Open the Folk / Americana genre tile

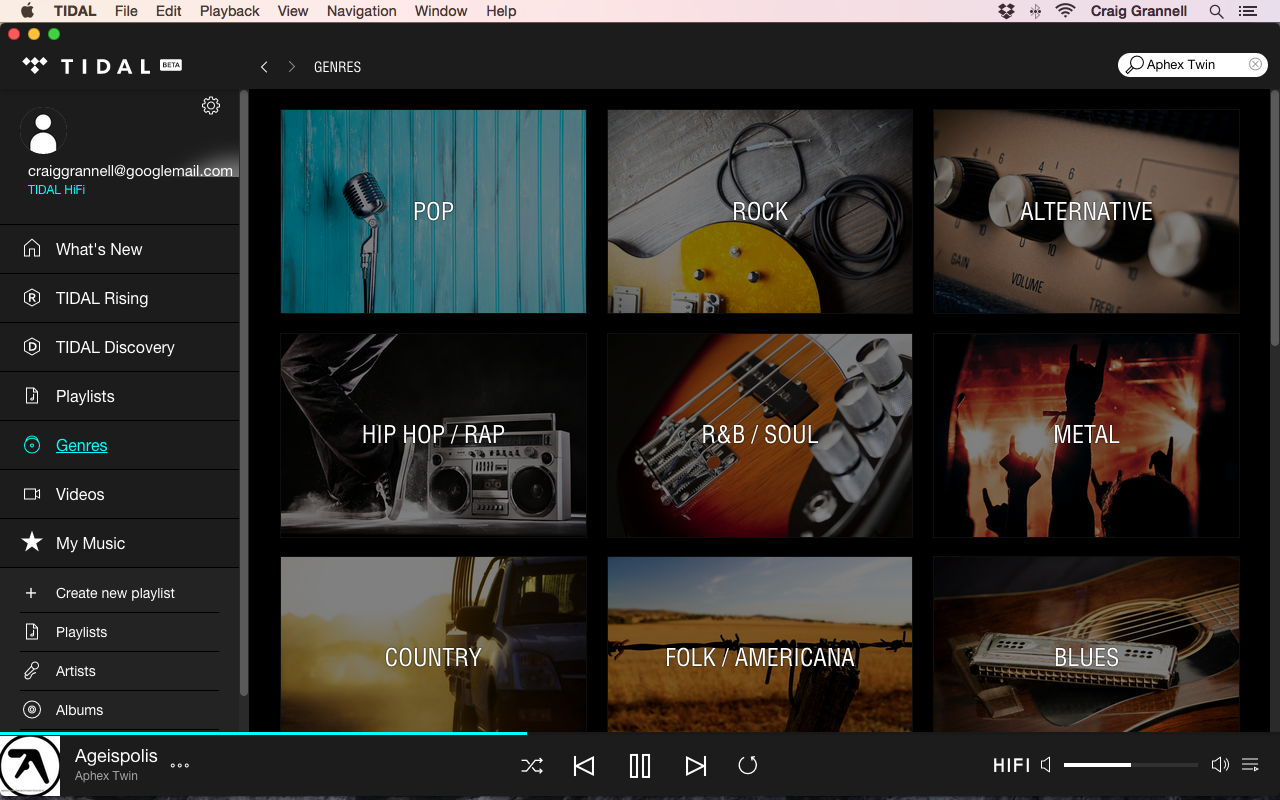point(760,644)
